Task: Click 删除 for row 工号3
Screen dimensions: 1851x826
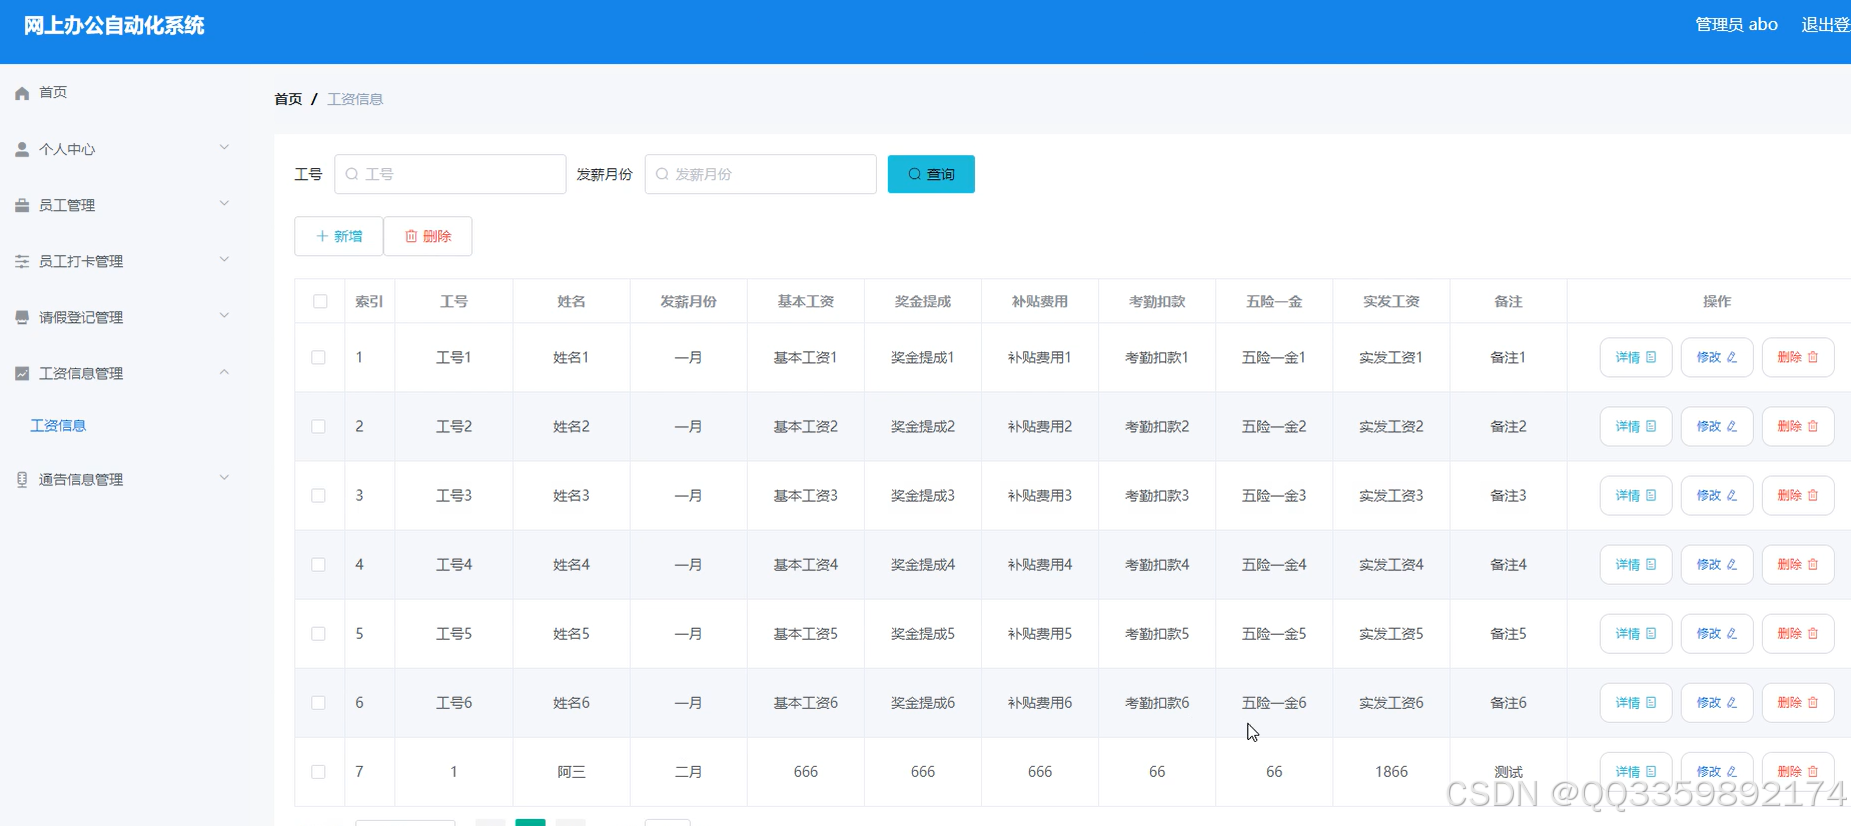Action: pos(1798,495)
